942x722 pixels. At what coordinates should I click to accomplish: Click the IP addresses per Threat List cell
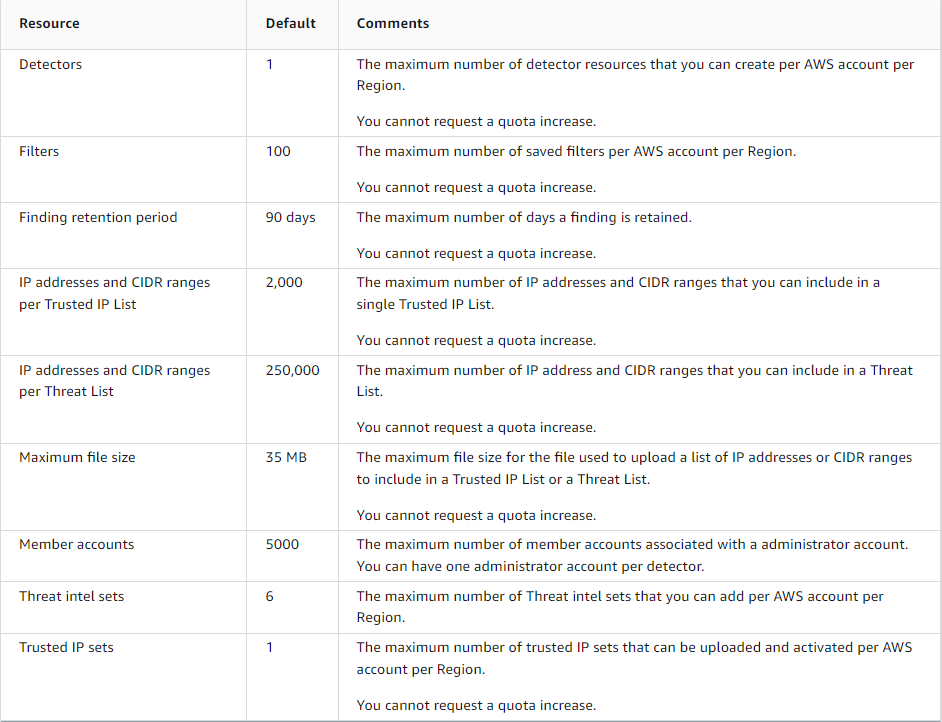114,381
